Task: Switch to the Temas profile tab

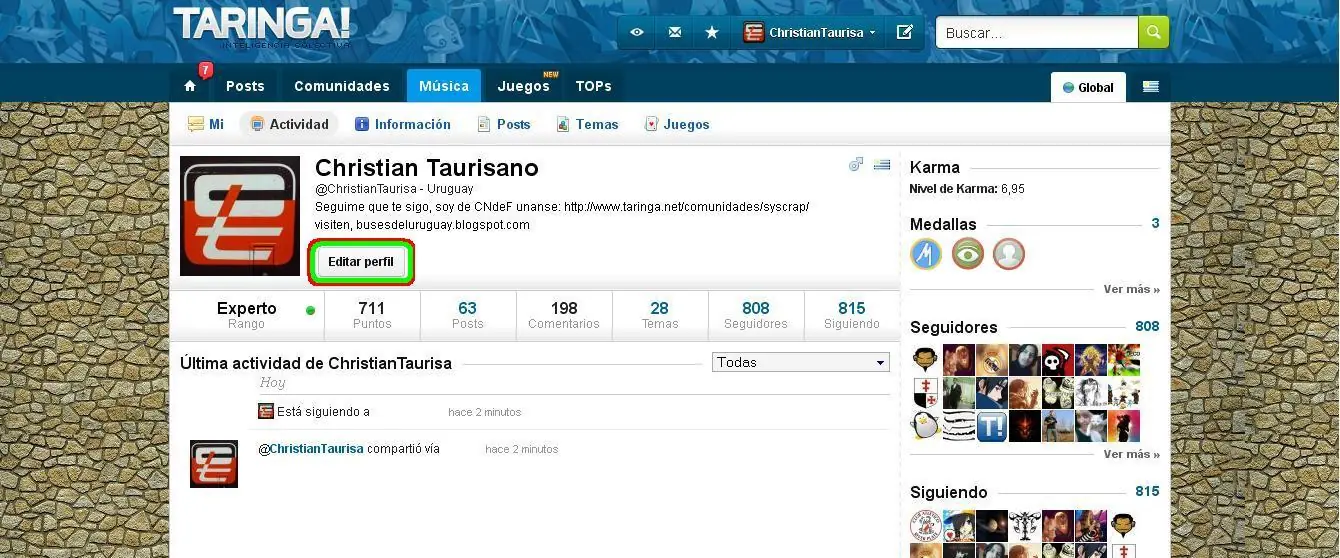Action: pyautogui.click(x=587, y=124)
